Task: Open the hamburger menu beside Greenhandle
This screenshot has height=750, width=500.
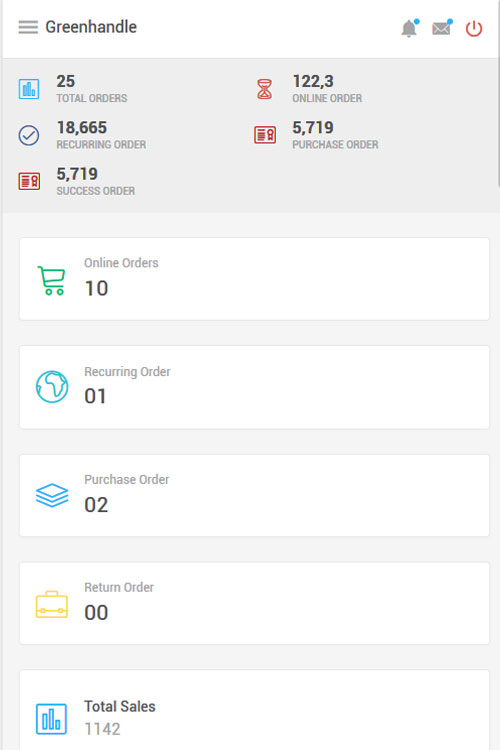Action: [28, 27]
